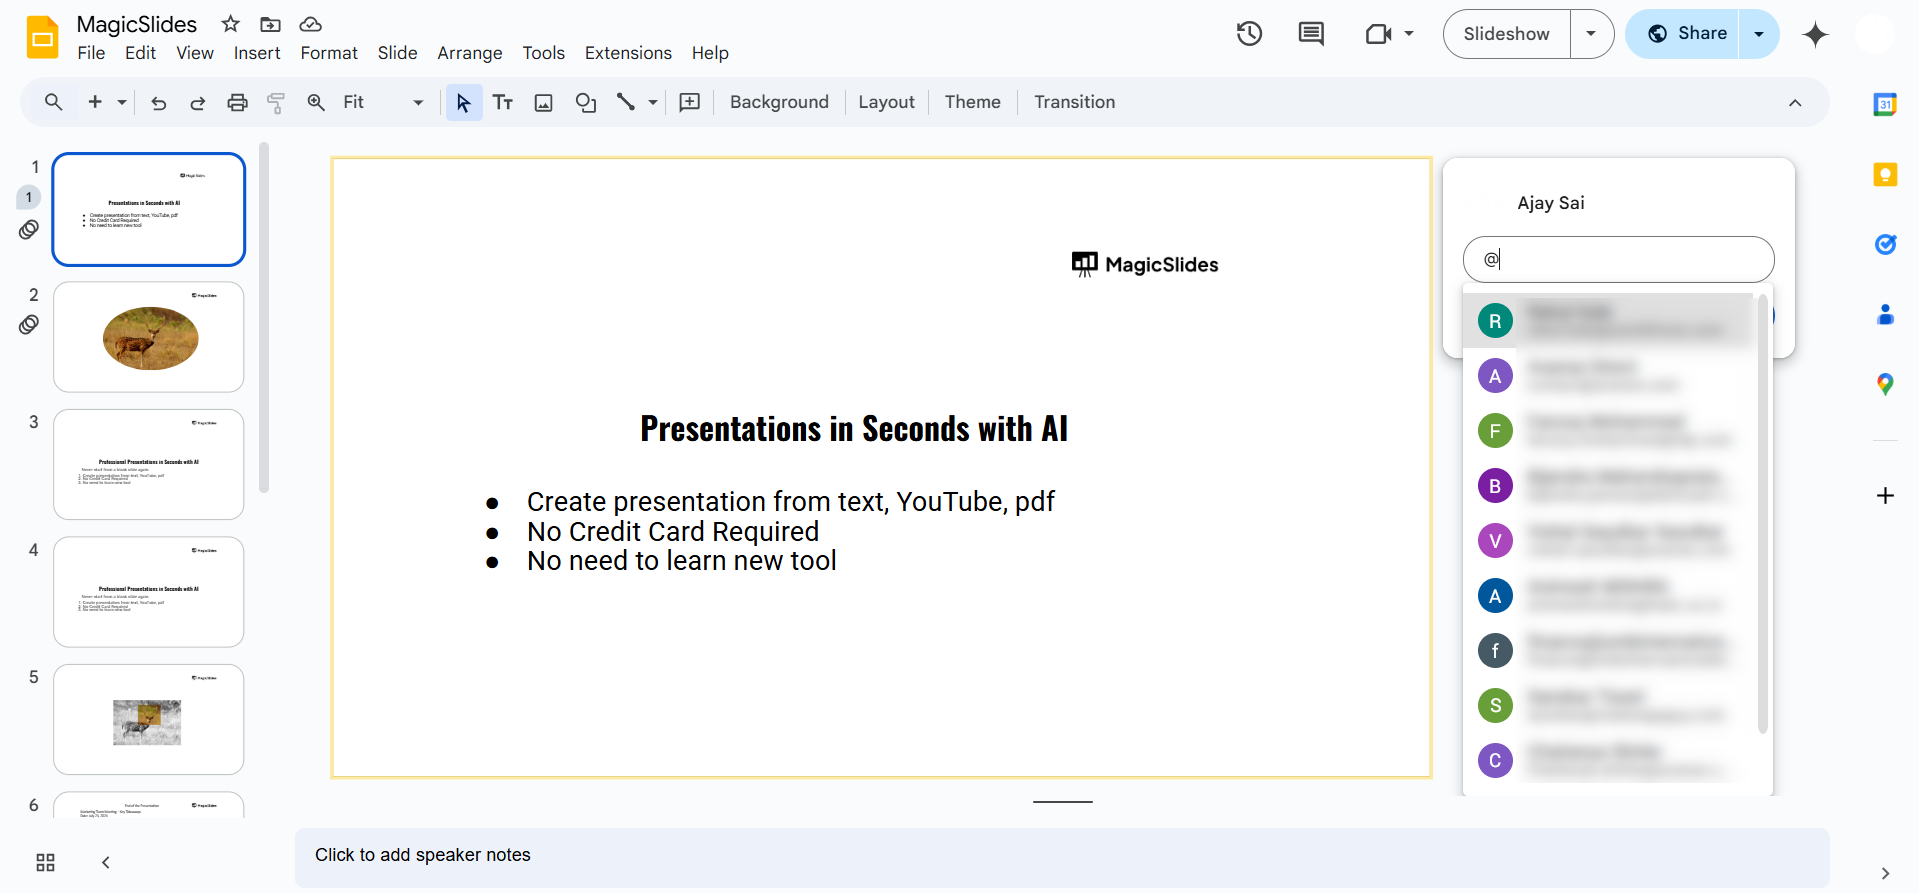Search the menus with magnifier icon
Viewport: 1919px width, 893px height.
(x=53, y=102)
